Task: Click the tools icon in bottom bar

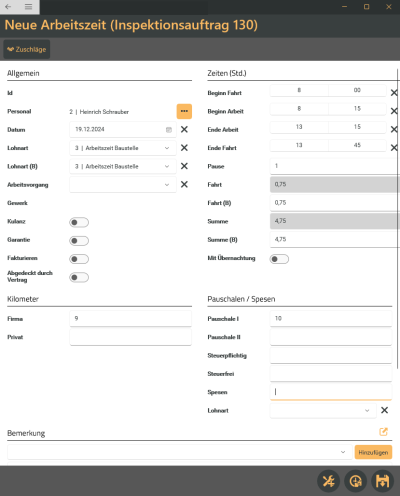Action: click(329, 481)
